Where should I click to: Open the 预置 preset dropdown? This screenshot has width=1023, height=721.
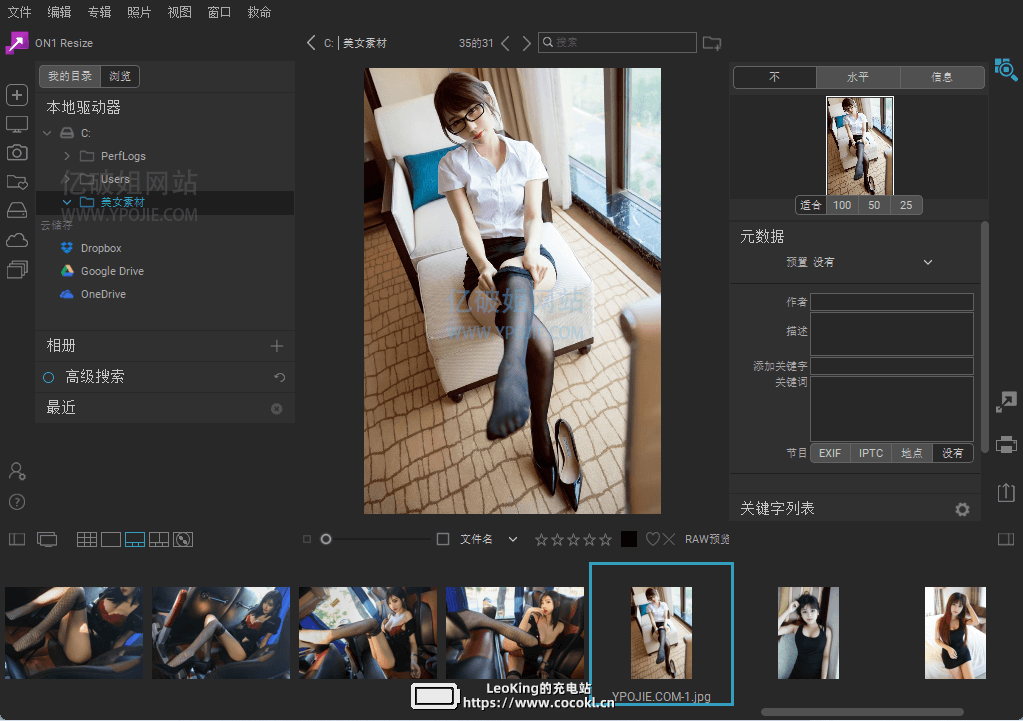[927, 262]
